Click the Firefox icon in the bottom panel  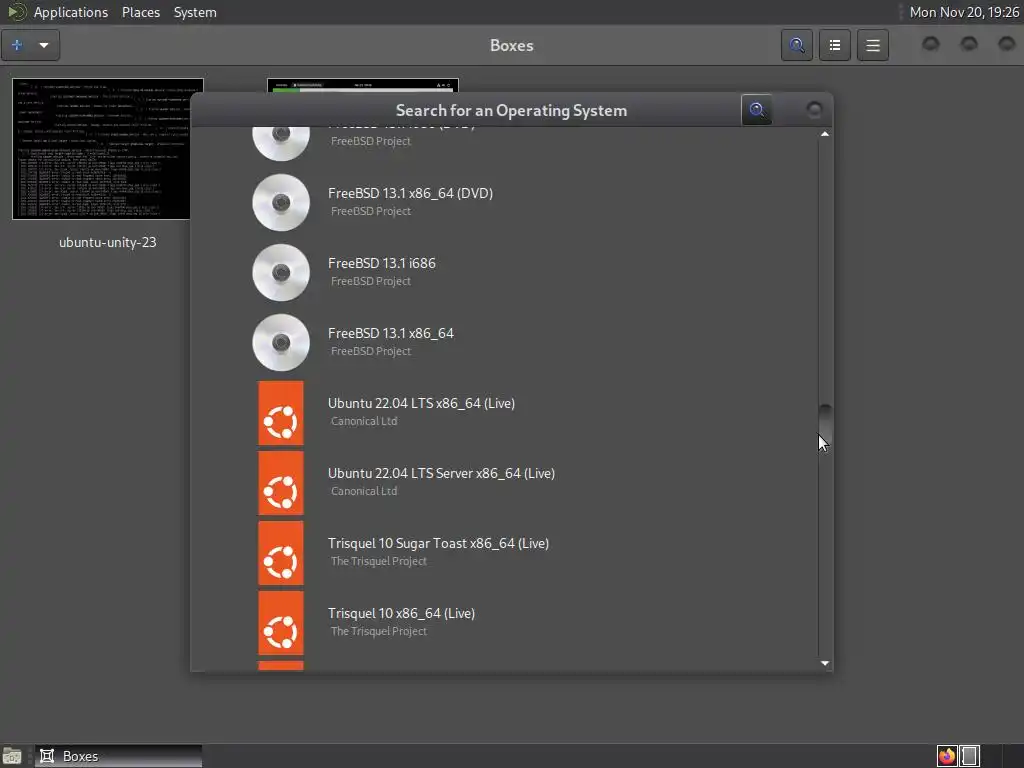[946, 756]
